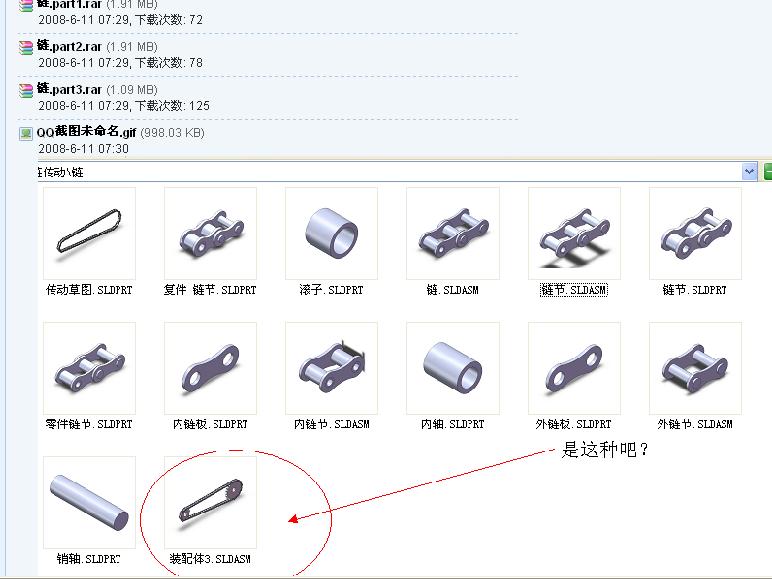Select the 滚子.SLDPRT roller thumbnail
This screenshot has height=579, width=772.
[x=331, y=233]
